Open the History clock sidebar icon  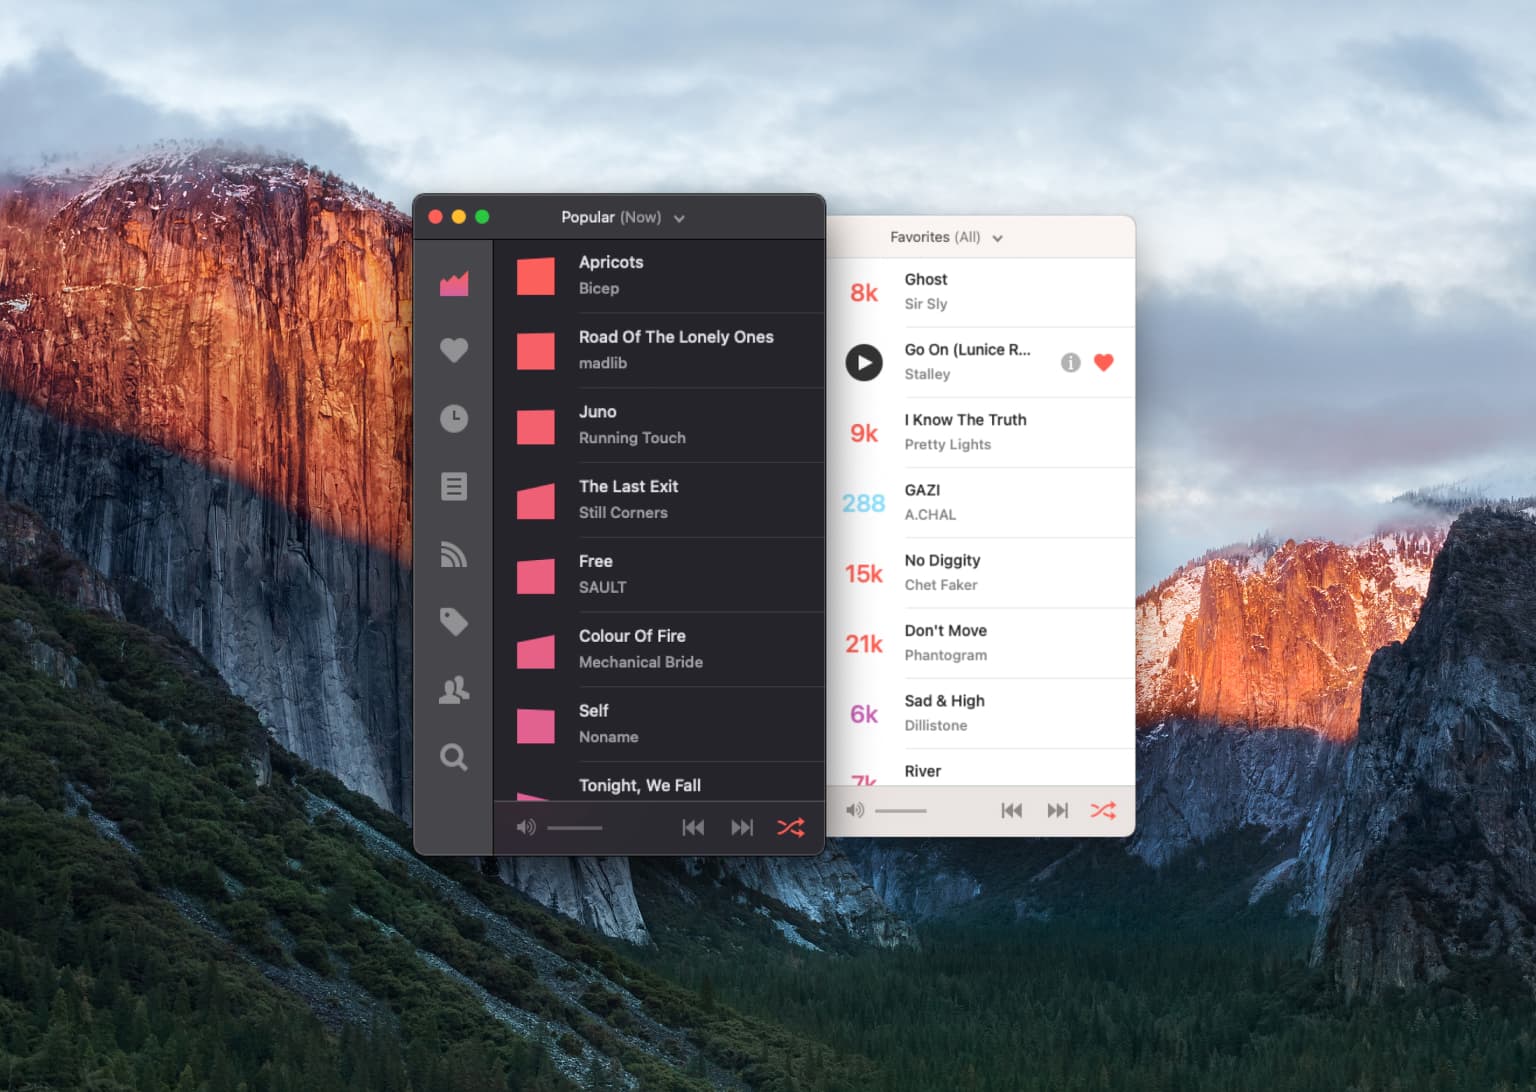[454, 418]
